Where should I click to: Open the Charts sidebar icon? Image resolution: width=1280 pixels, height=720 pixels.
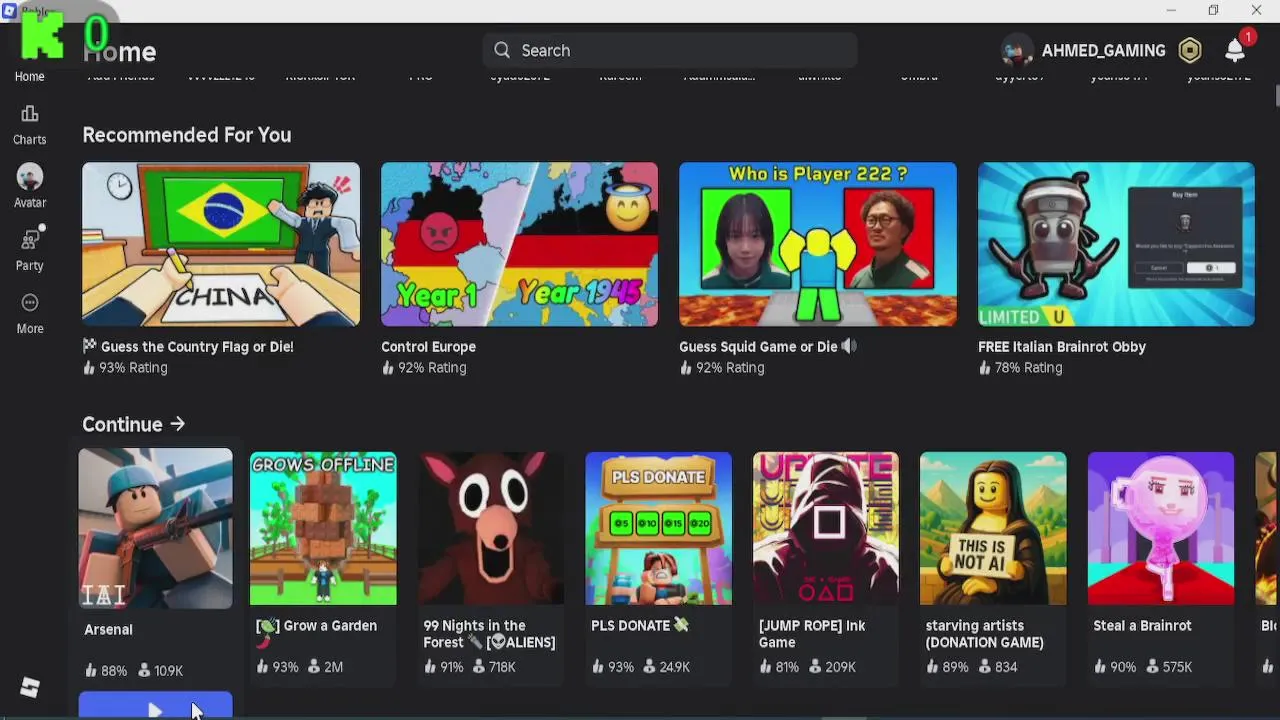(x=29, y=114)
